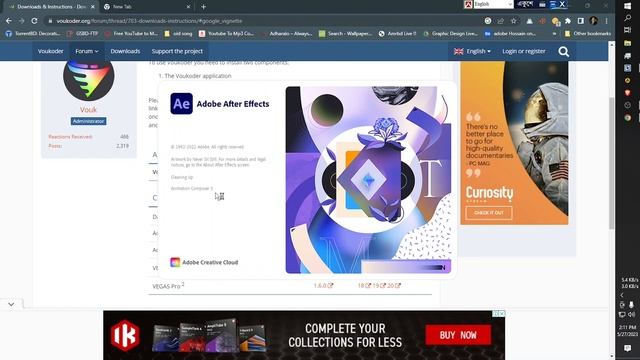
Task: Collapse the bottom ad with the chevron
Action: 11,304
